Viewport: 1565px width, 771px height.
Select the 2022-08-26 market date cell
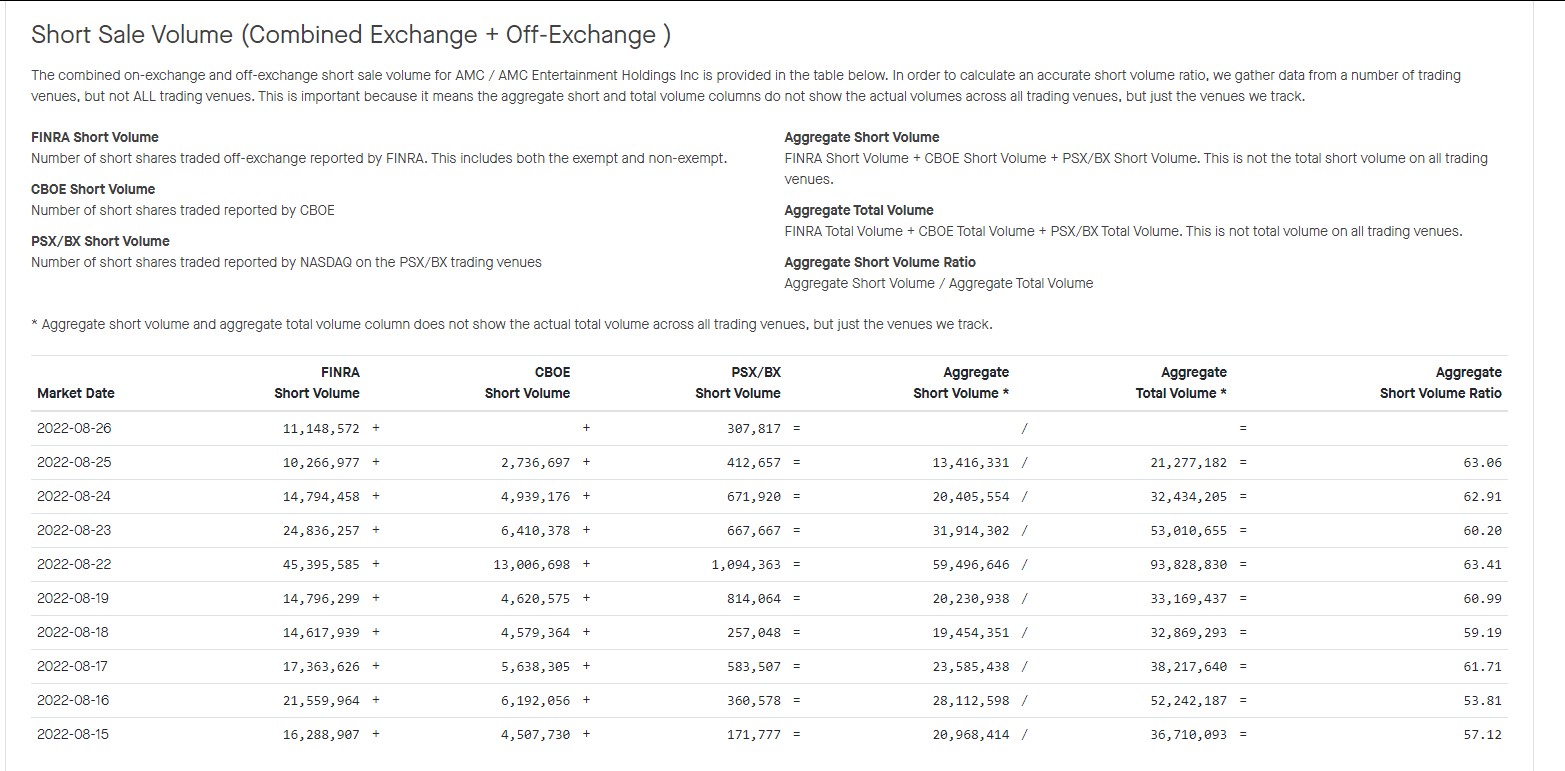point(74,428)
